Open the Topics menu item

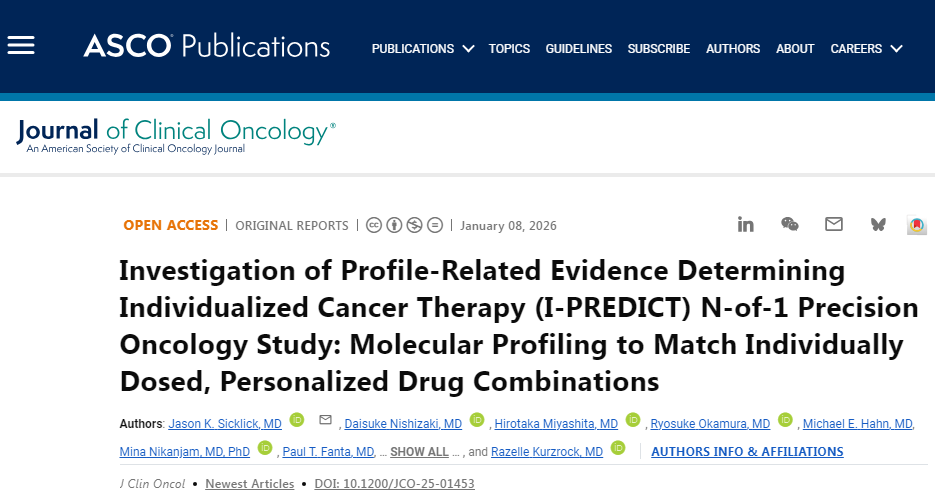click(x=509, y=48)
